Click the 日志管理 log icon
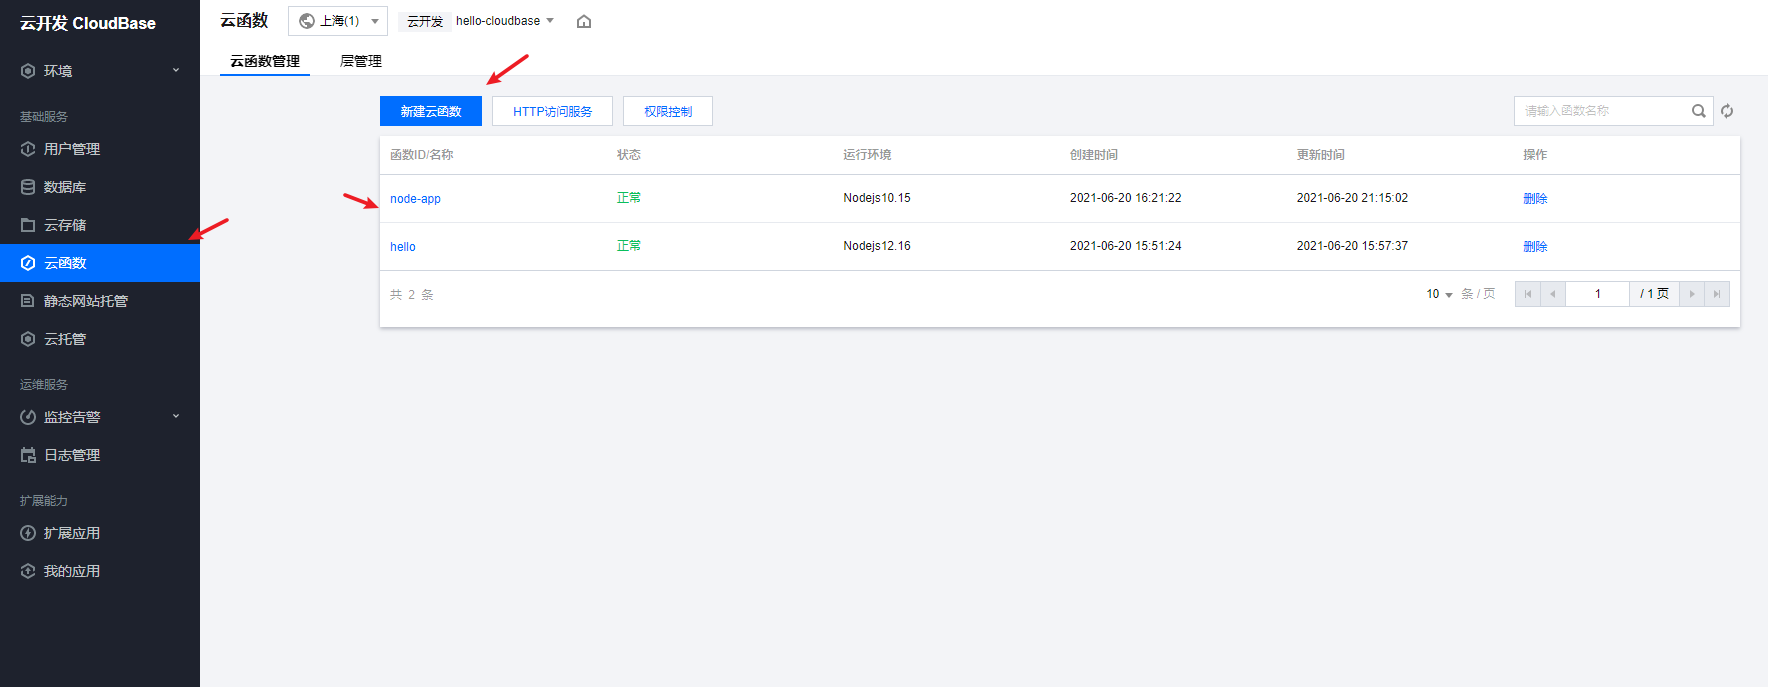The width and height of the screenshot is (1768, 687). 28,455
